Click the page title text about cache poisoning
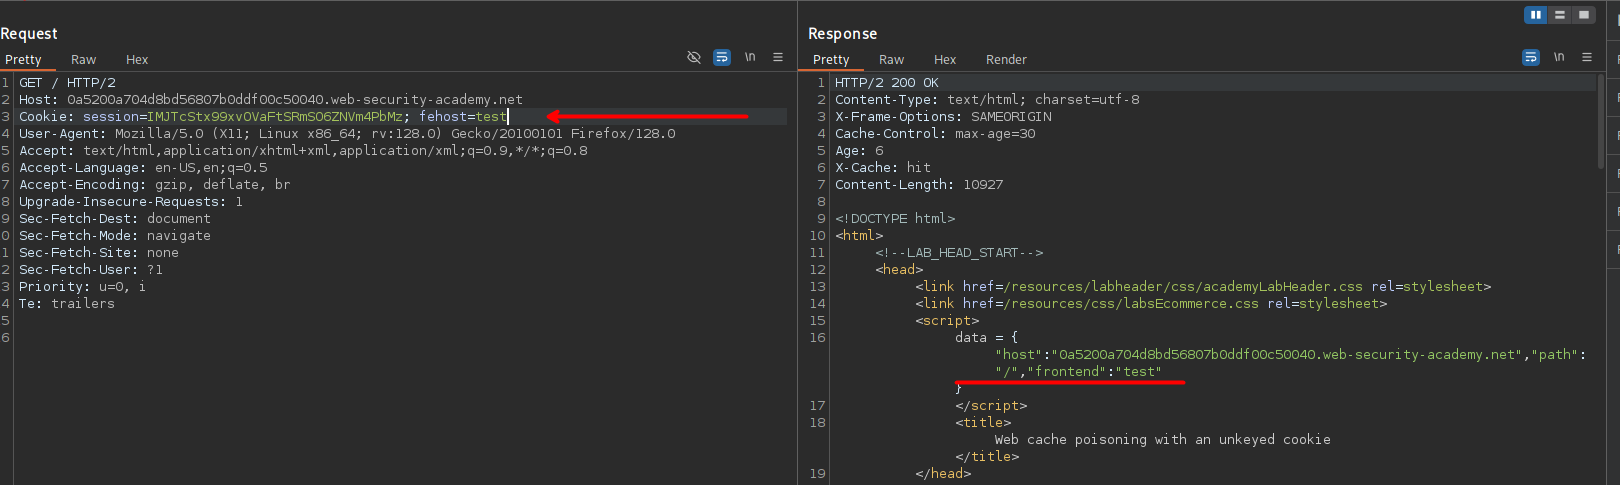Screen dimensions: 1620x485 pyautogui.click(x=1162, y=440)
